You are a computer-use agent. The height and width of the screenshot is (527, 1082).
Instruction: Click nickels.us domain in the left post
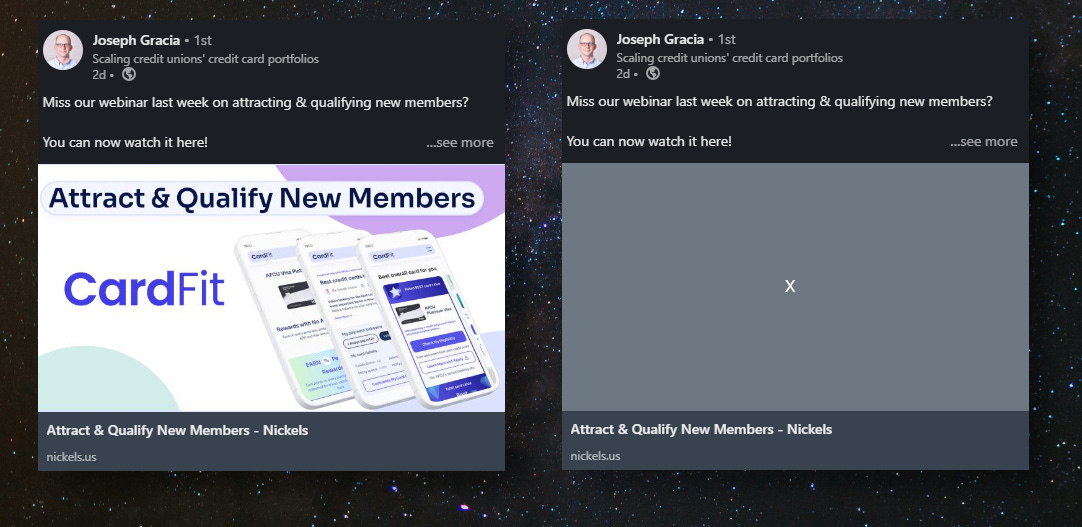tap(71, 457)
